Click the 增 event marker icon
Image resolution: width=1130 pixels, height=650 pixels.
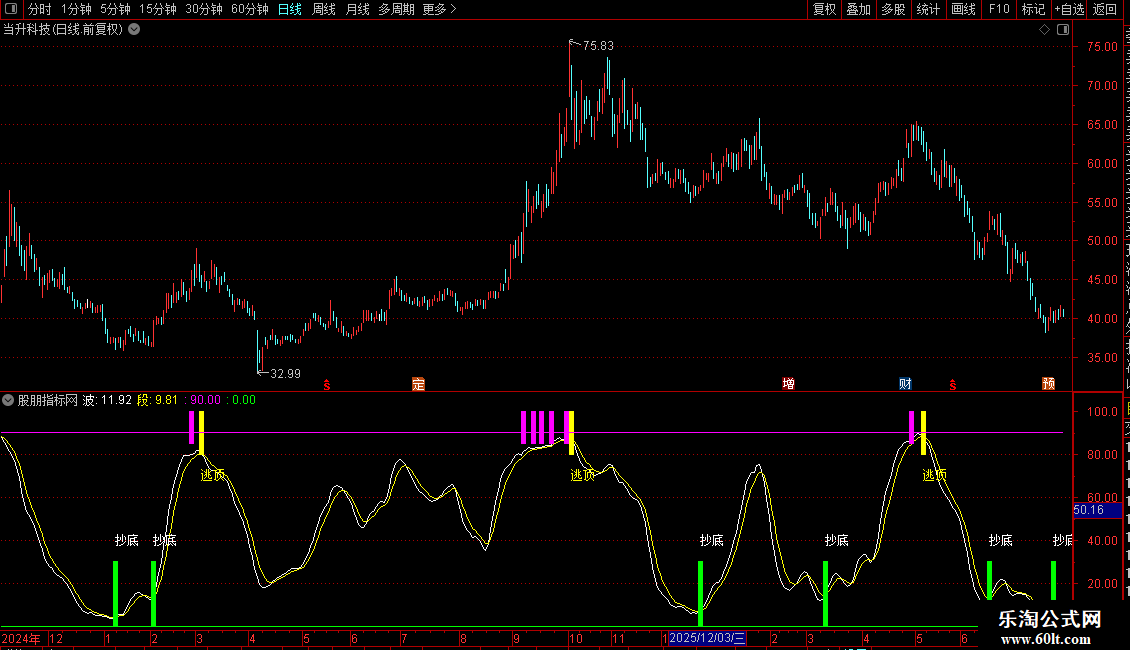tap(788, 384)
